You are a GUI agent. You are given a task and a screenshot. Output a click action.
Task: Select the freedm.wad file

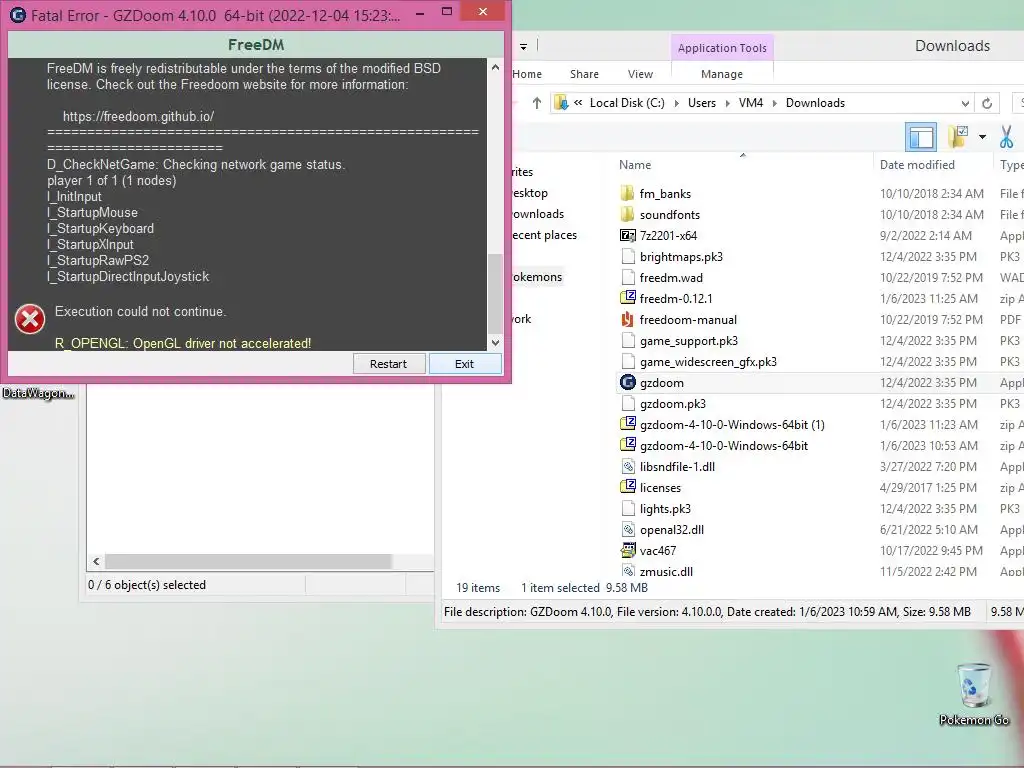point(671,278)
